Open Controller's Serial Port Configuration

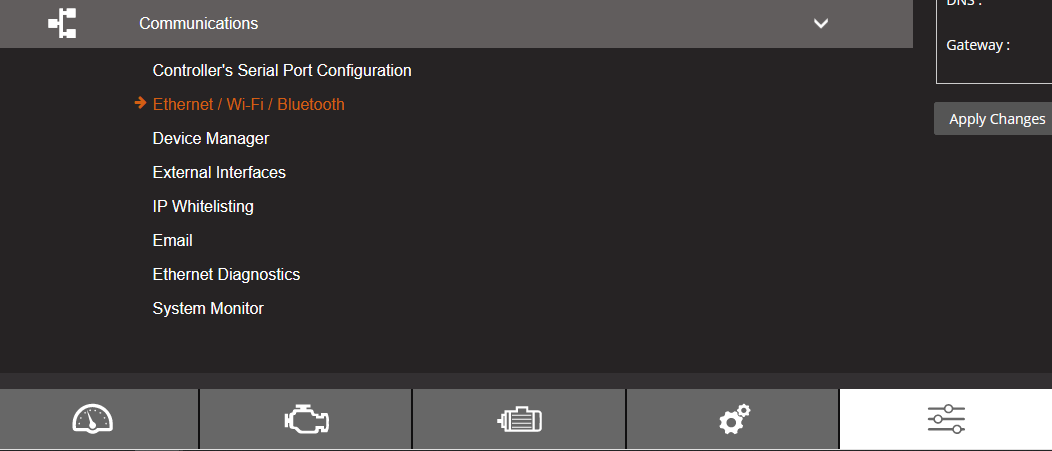coord(282,71)
